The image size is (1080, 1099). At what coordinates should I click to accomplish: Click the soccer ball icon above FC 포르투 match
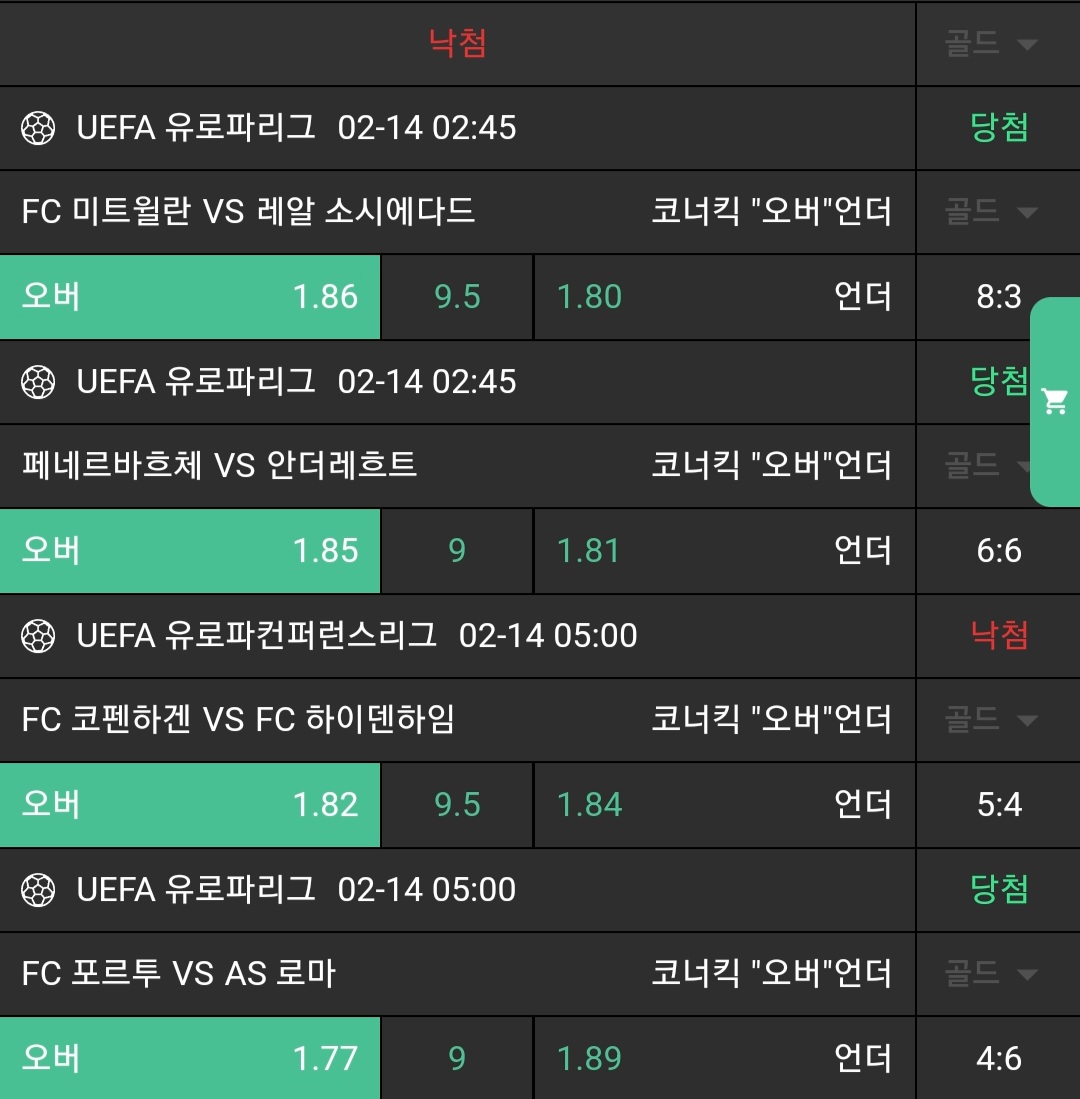tap(38, 890)
